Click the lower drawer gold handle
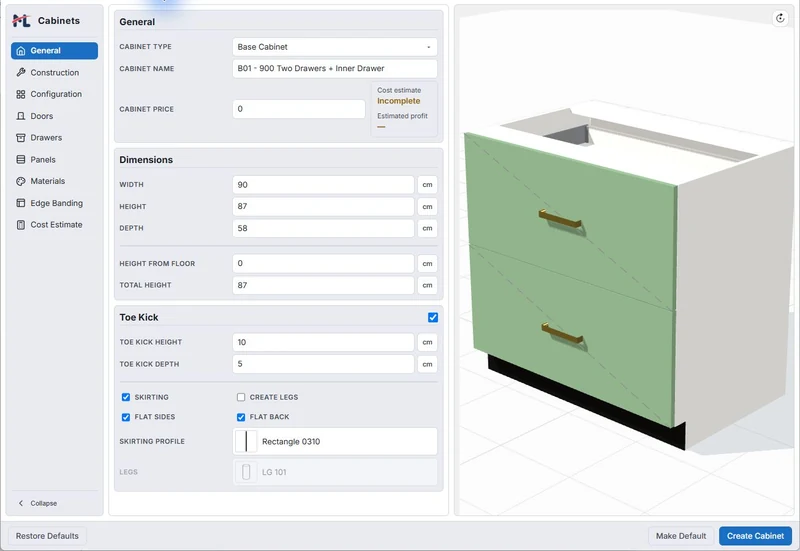The width and height of the screenshot is (800, 551). coord(562,334)
